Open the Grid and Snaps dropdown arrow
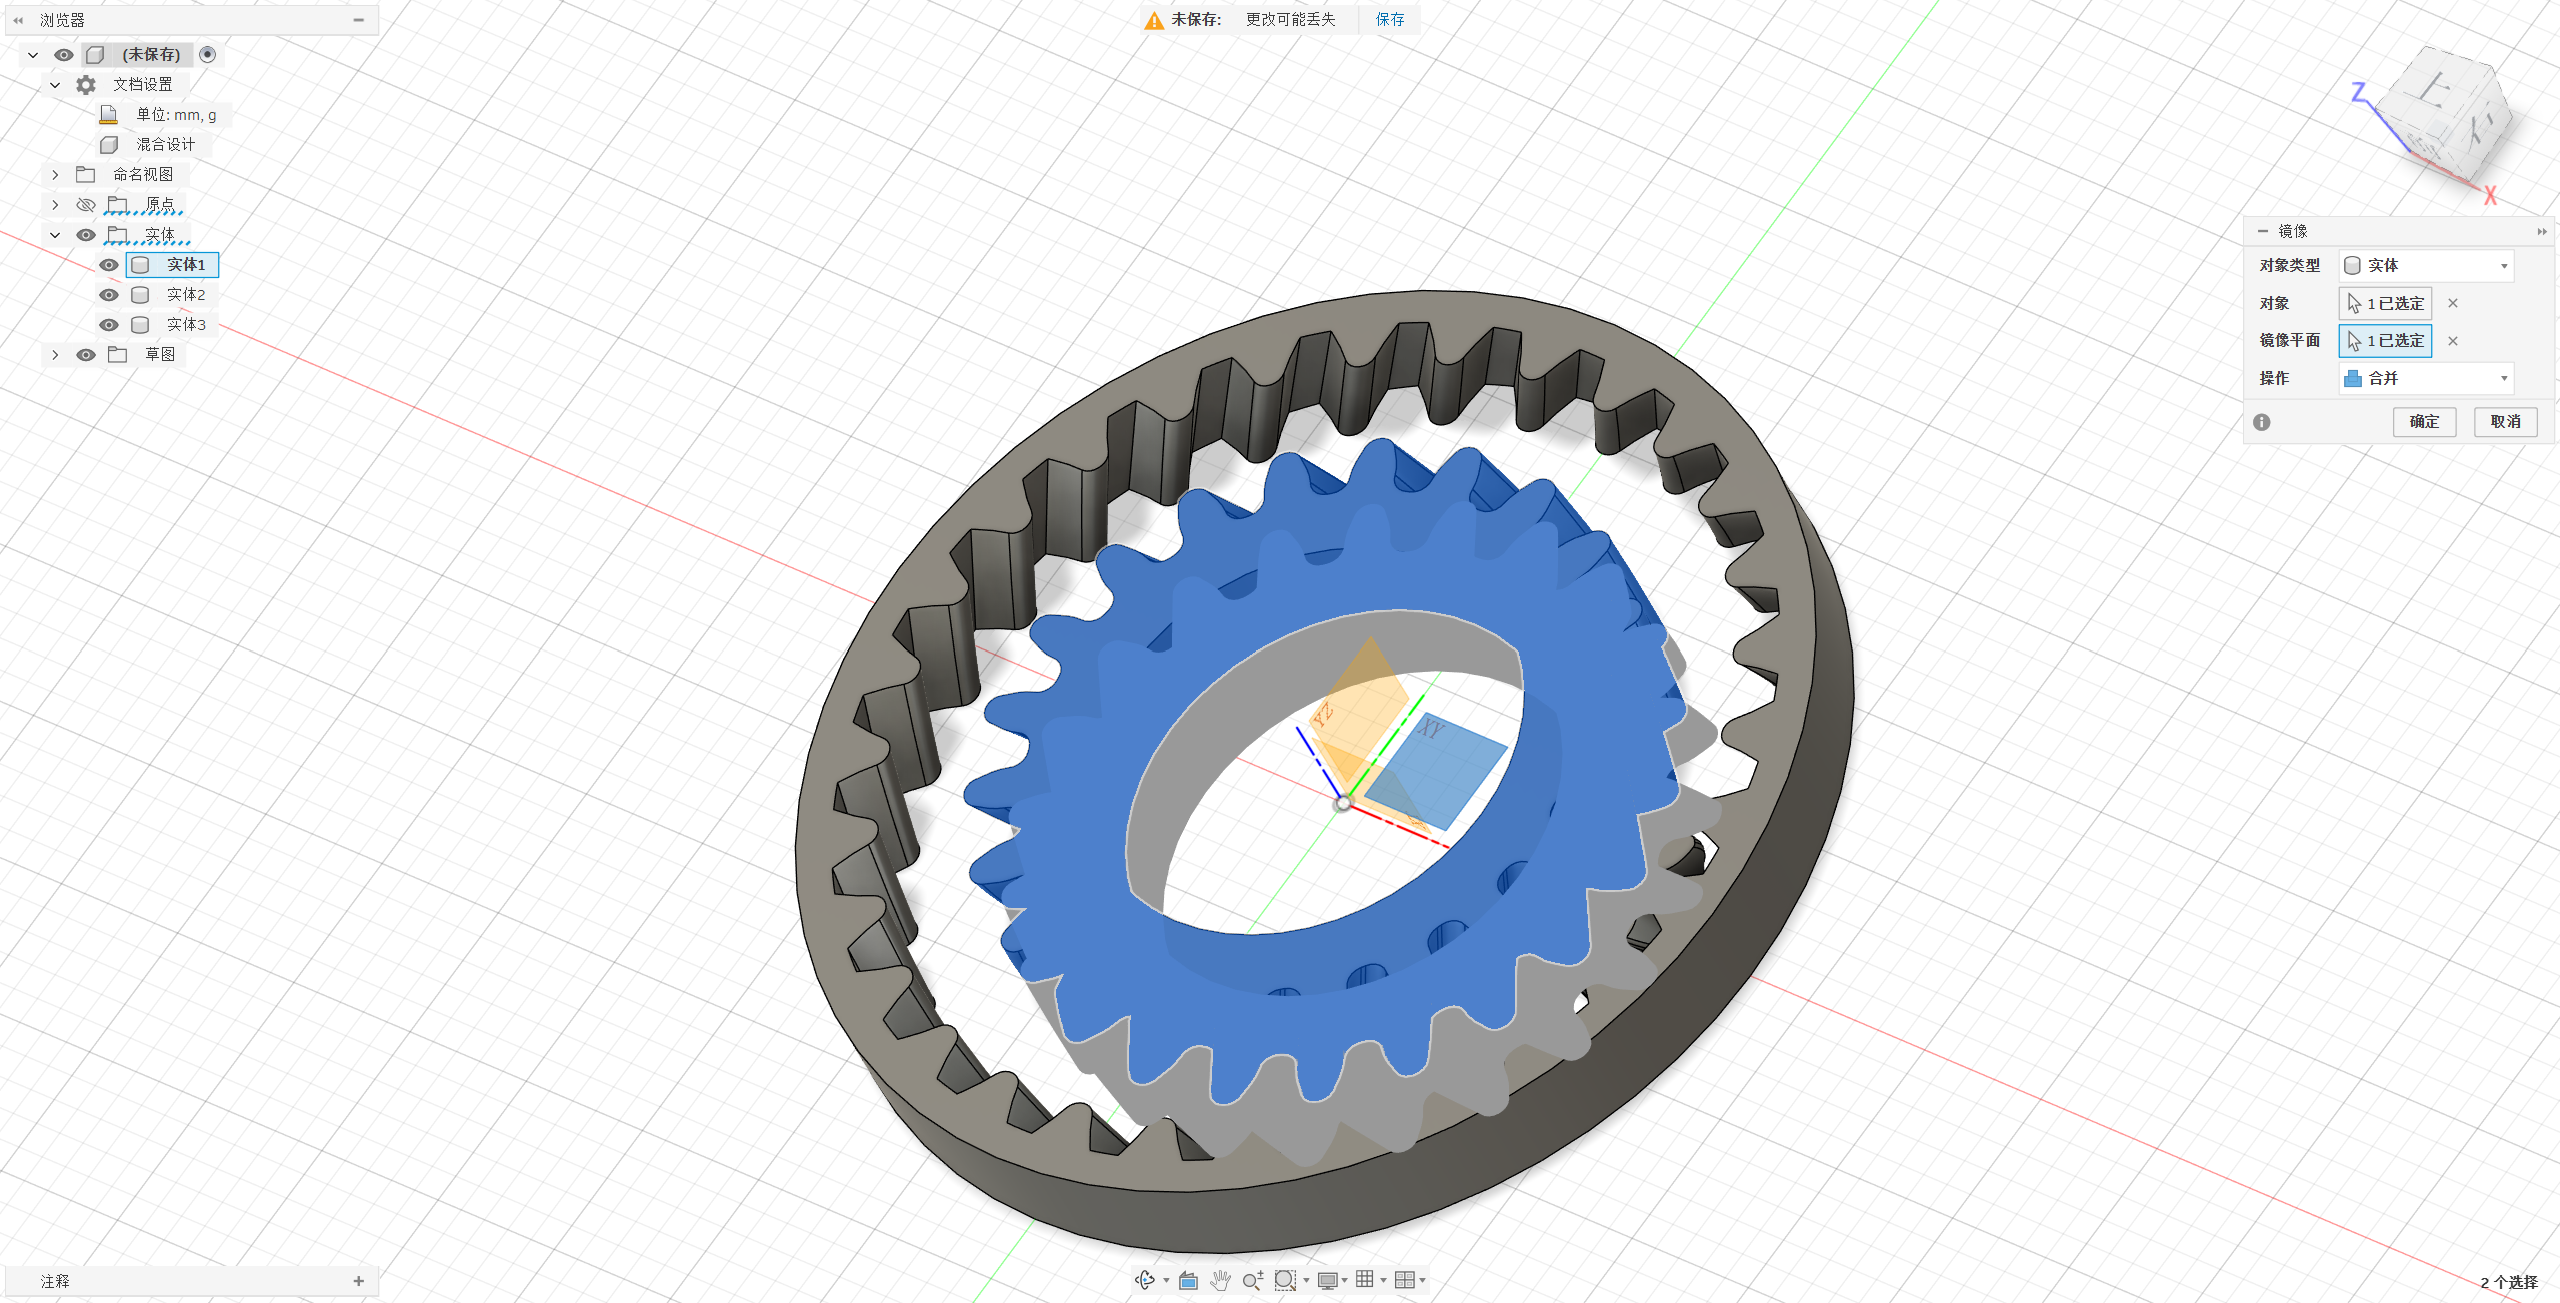Screen dimensions: 2560x1303 click(1383, 1281)
